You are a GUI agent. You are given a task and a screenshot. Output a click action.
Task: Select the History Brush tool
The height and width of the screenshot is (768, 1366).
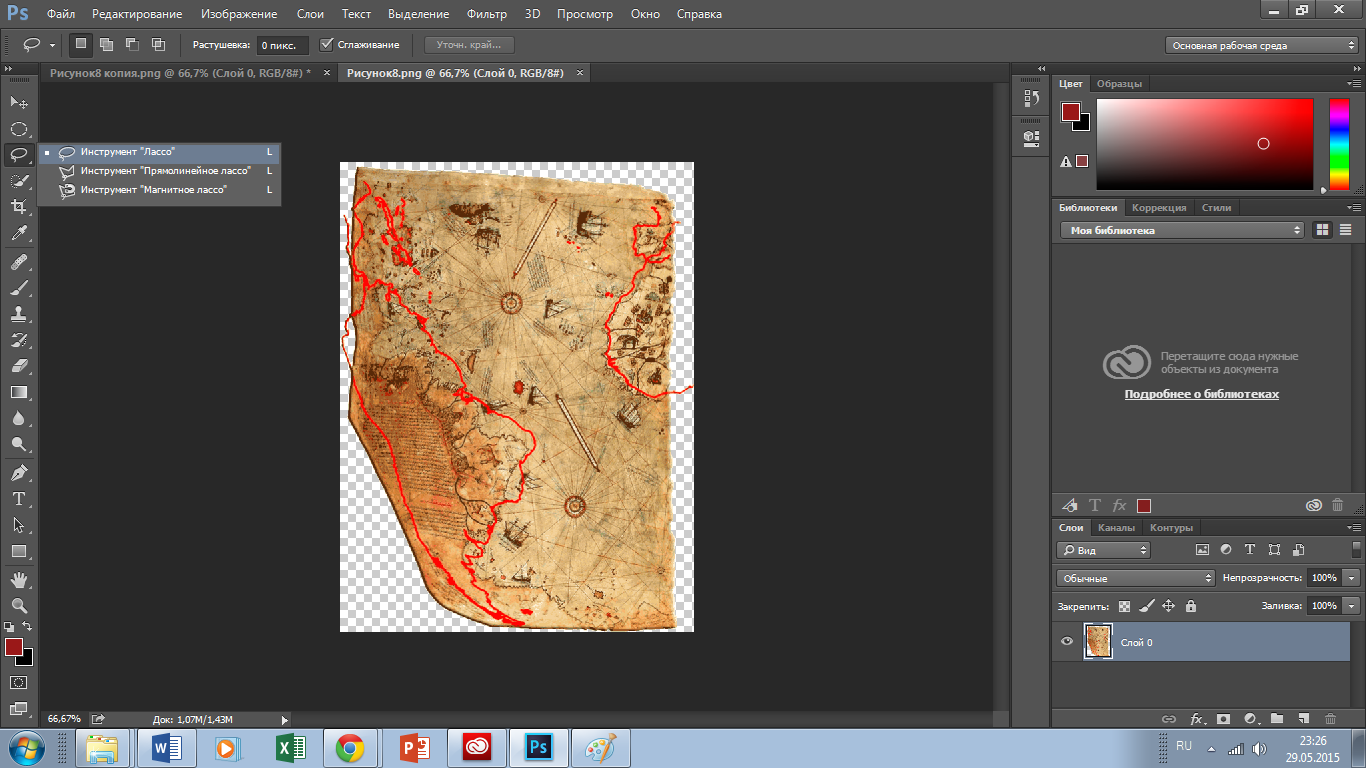tap(19, 340)
